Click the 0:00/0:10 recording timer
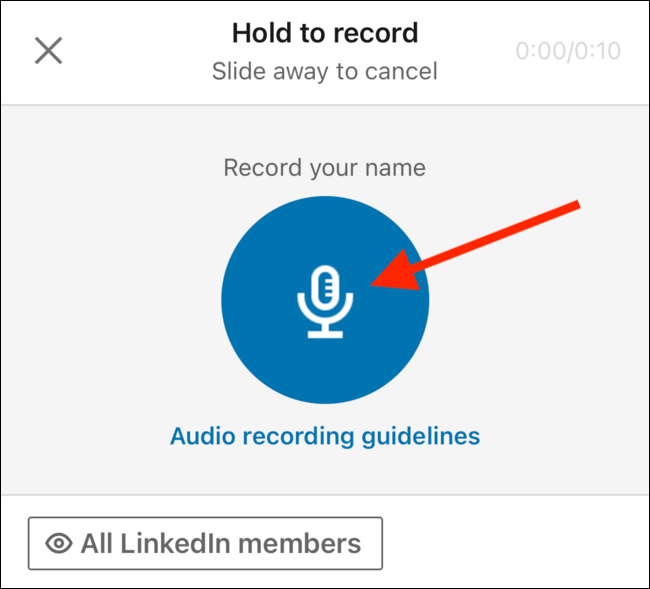Image resolution: width=650 pixels, height=589 pixels. click(565, 50)
